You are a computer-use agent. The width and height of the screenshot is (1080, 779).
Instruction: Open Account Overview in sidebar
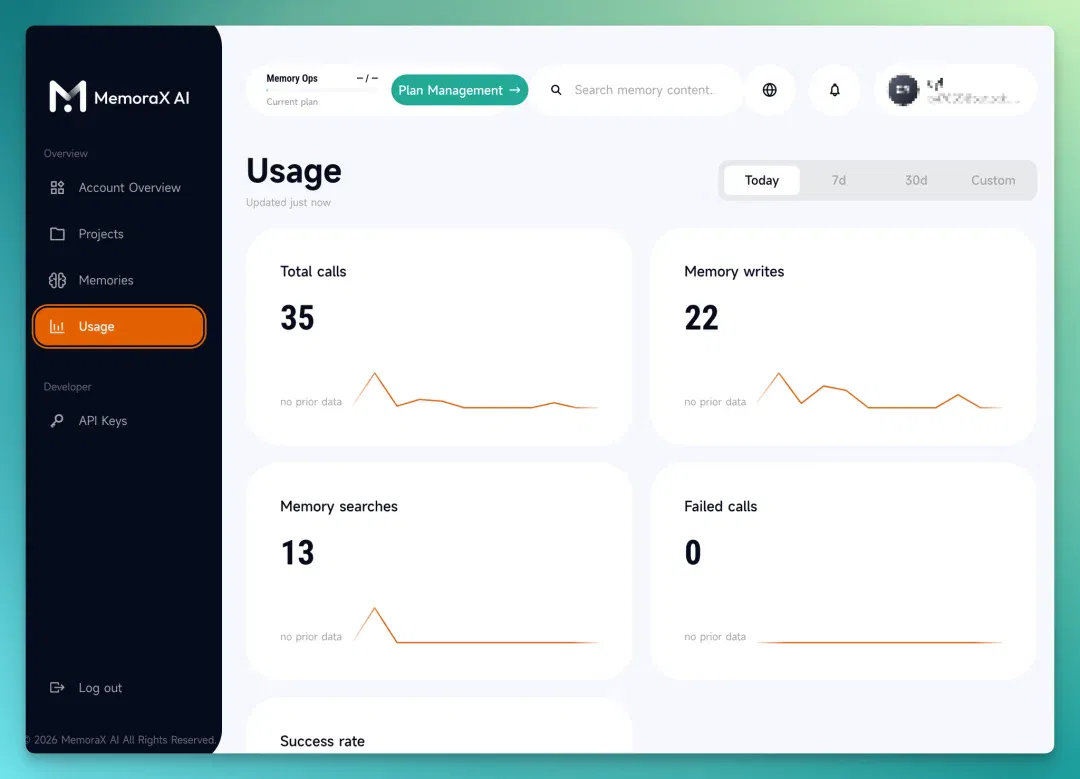point(118,187)
